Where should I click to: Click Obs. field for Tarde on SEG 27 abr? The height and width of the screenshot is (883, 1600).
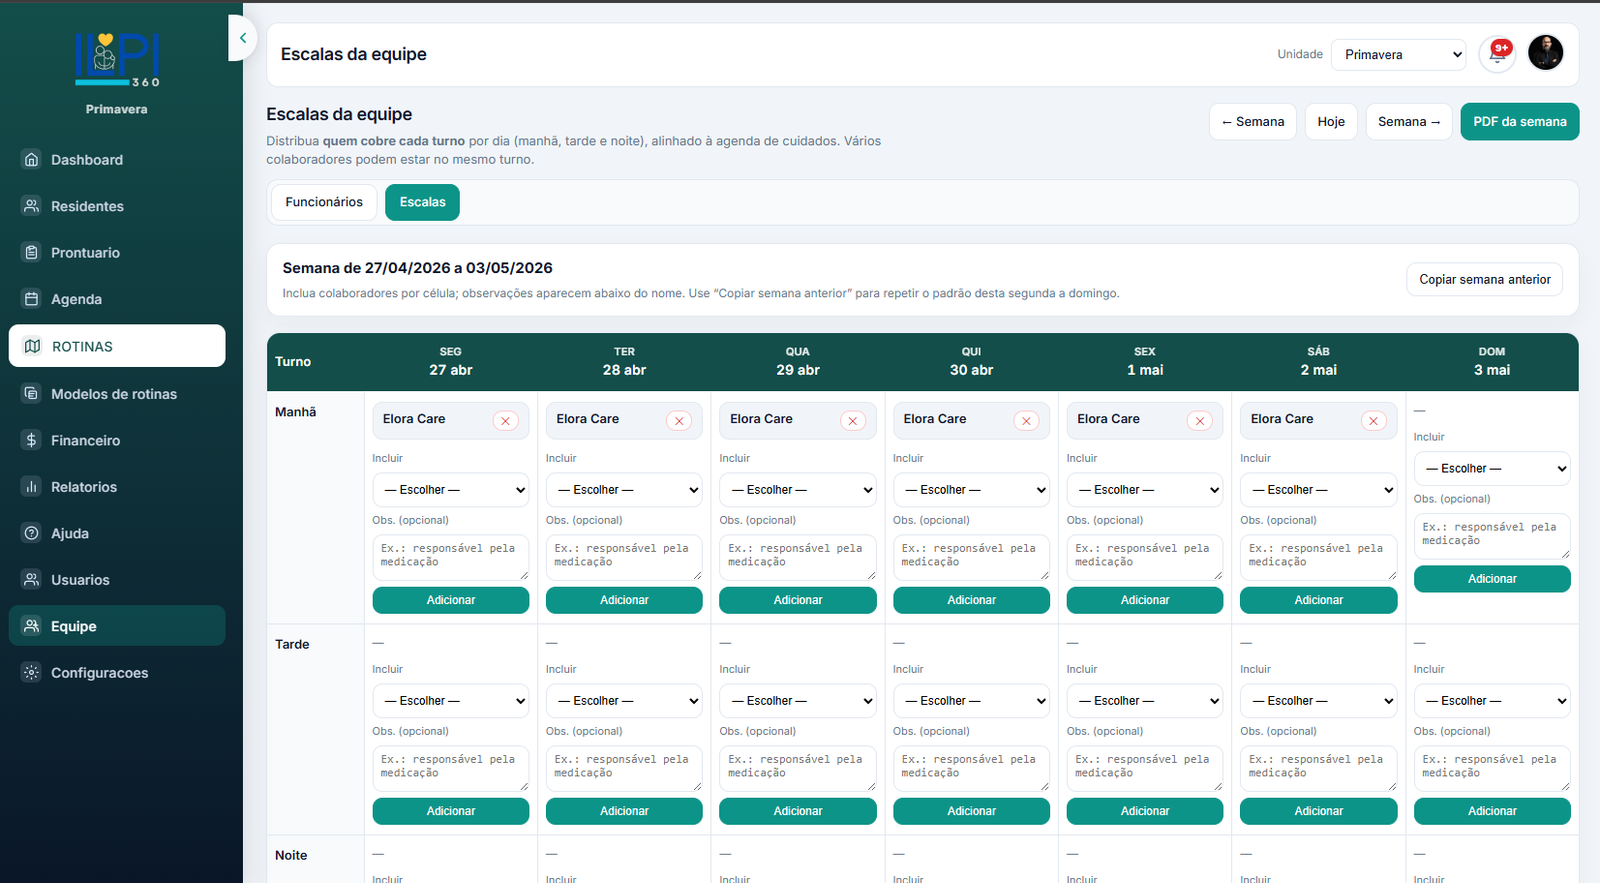[451, 768]
